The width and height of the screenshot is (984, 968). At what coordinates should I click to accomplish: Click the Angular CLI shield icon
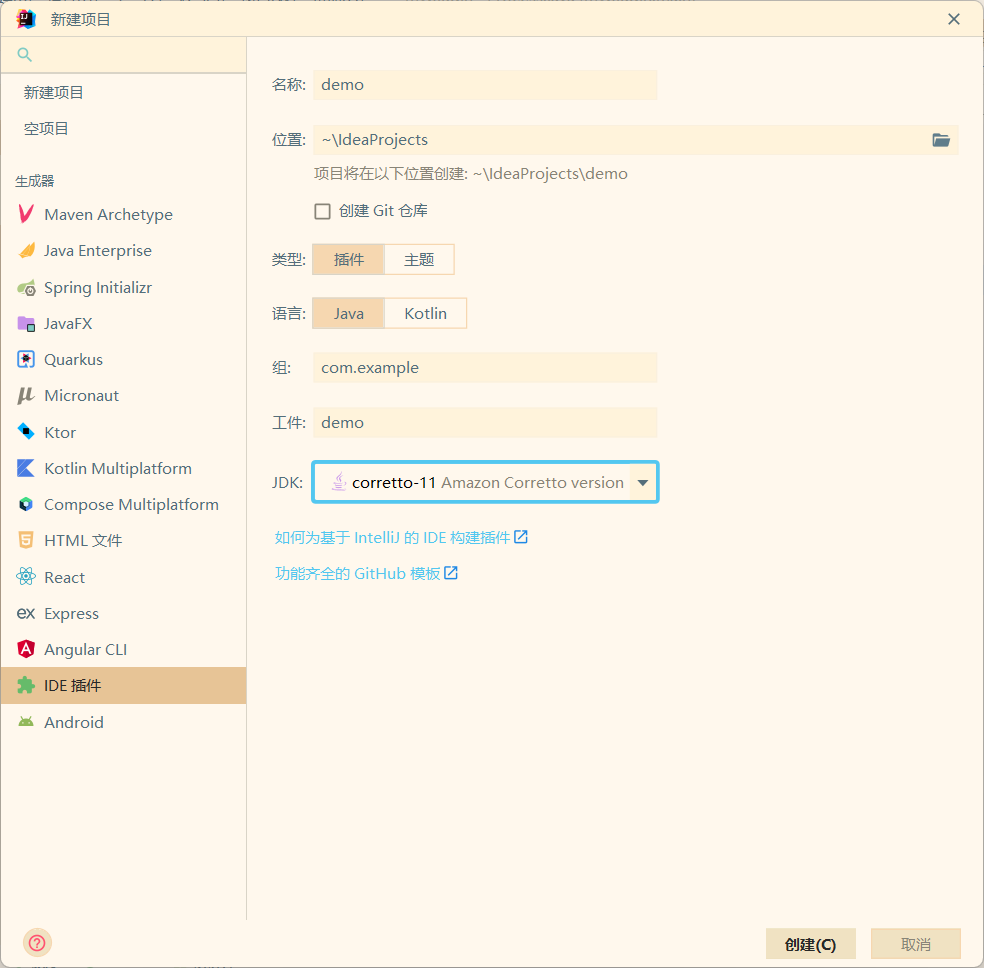[26, 649]
